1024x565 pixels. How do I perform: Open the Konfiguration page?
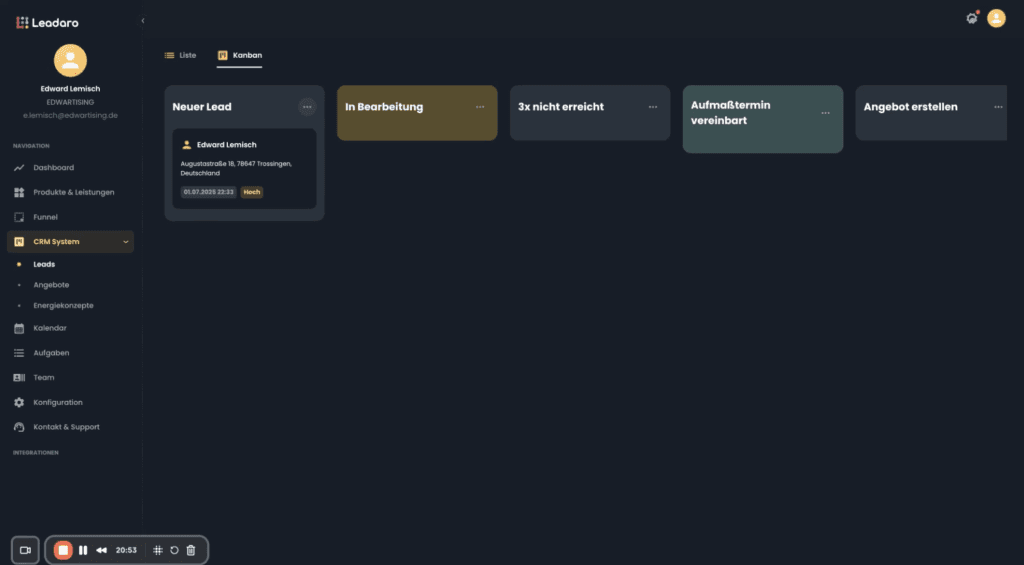(x=71, y=403)
